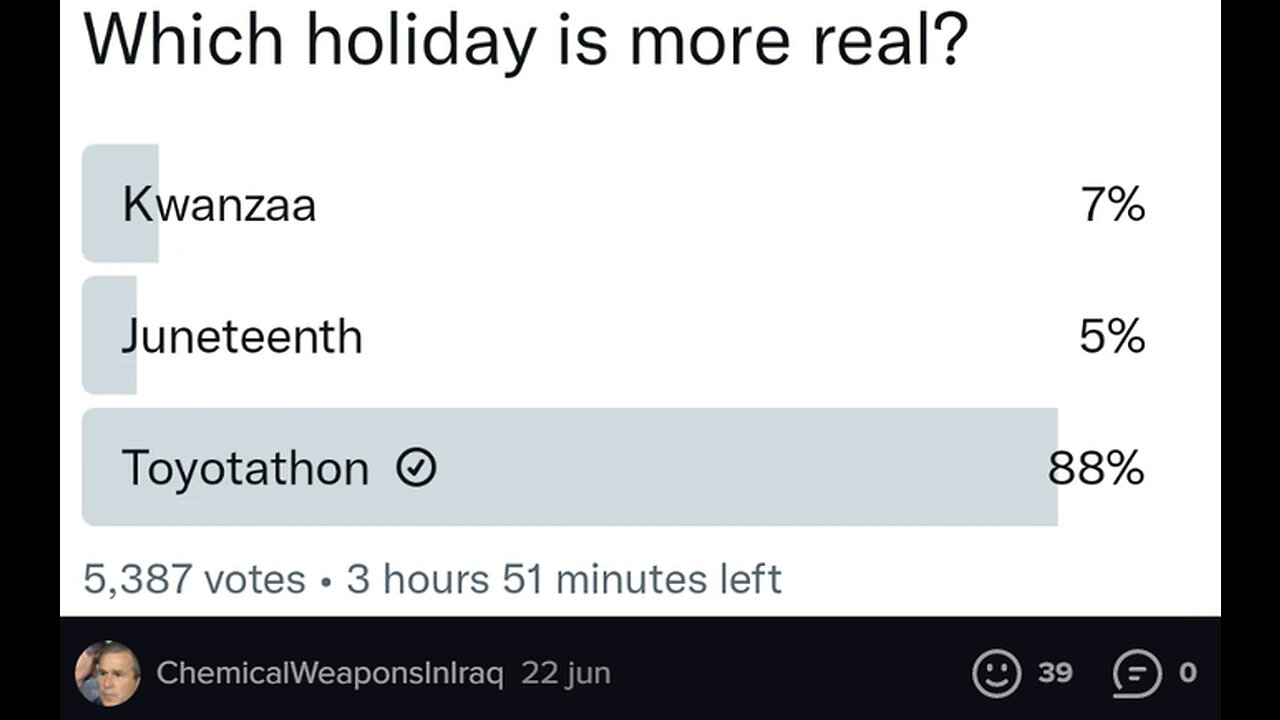1280x720 pixels.
Task: Click the comment count 0
Action: tap(1188, 673)
